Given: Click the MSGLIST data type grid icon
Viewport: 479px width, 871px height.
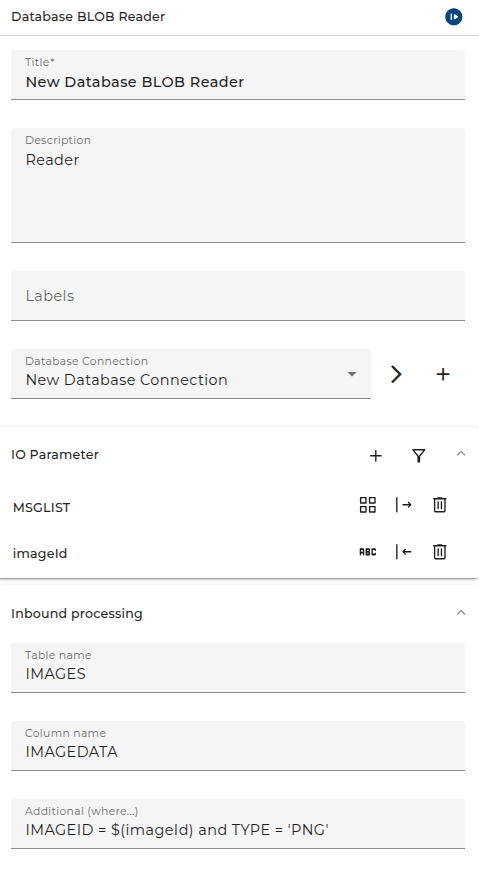Looking at the screenshot, I should tap(368, 505).
